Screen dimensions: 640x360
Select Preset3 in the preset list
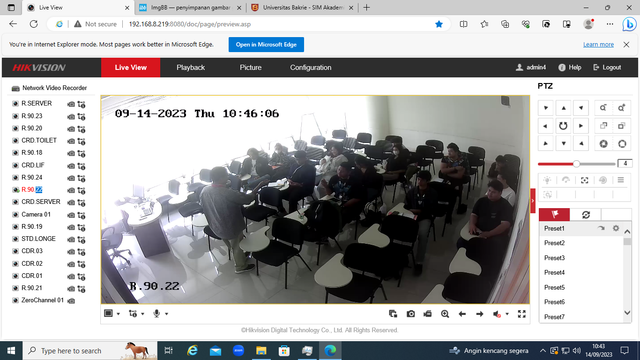[554, 258]
